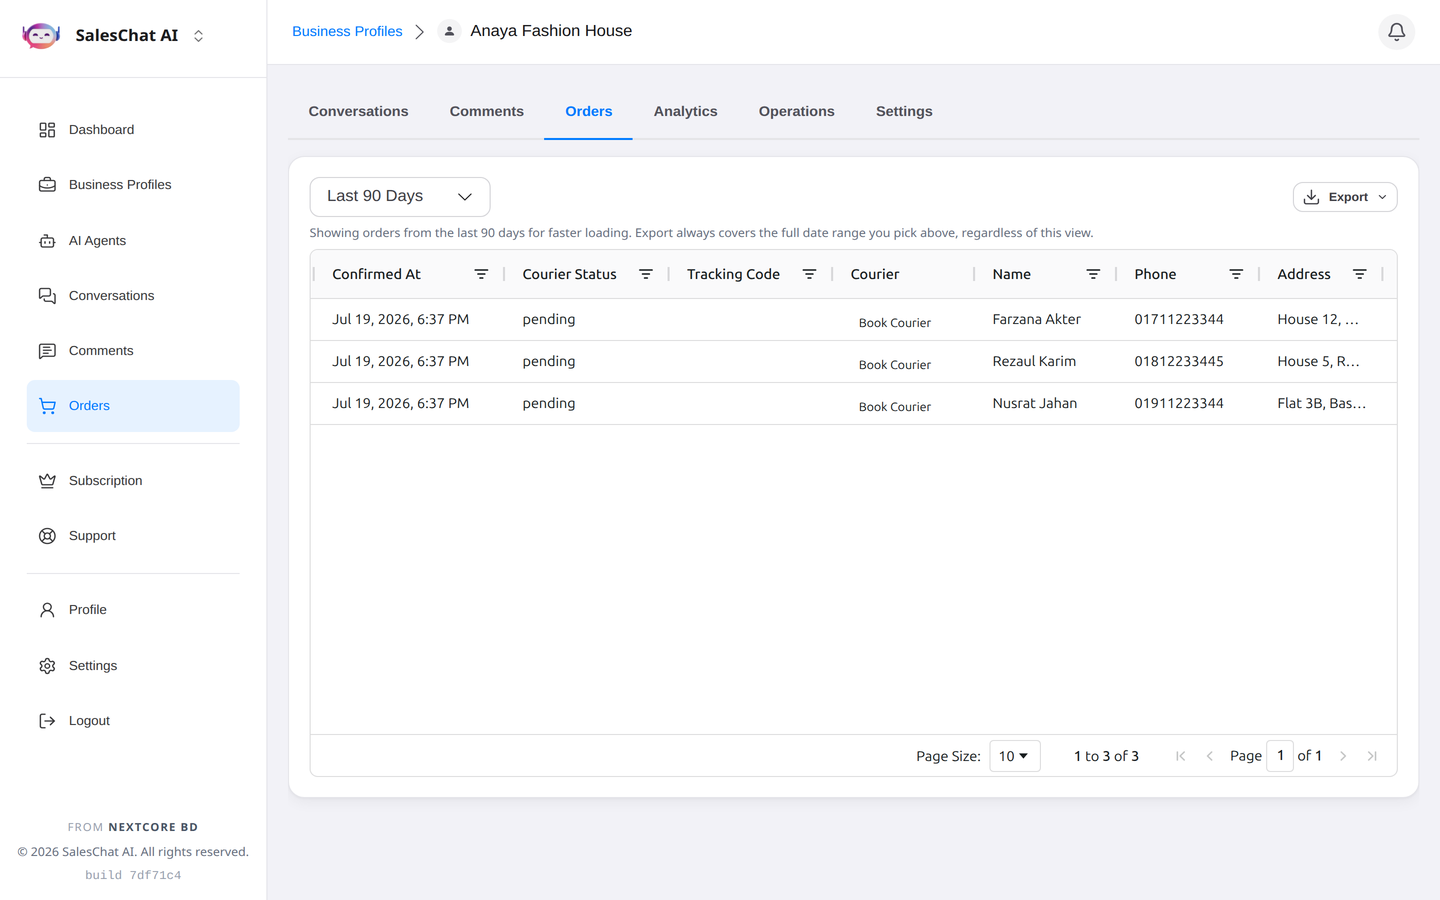Click phone number 01911223344
Viewport: 1440px width, 900px height.
pyautogui.click(x=1179, y=403)
